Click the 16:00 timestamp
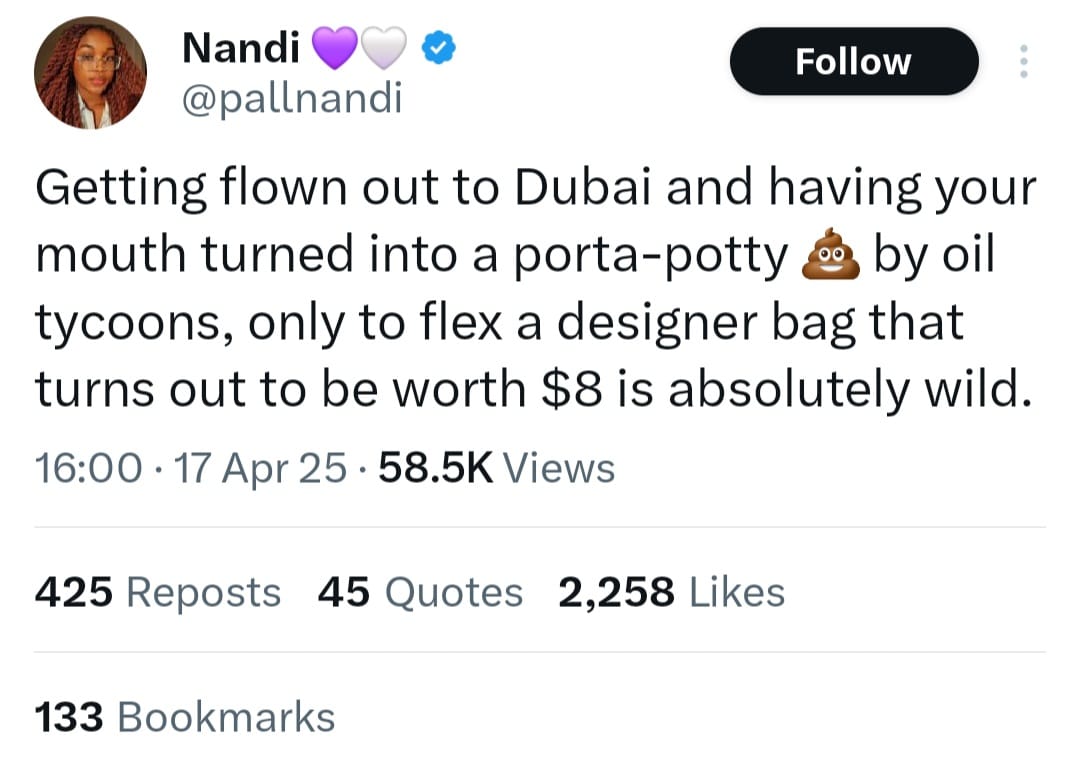The image size is (1080, 772). [x=87, y=467]
